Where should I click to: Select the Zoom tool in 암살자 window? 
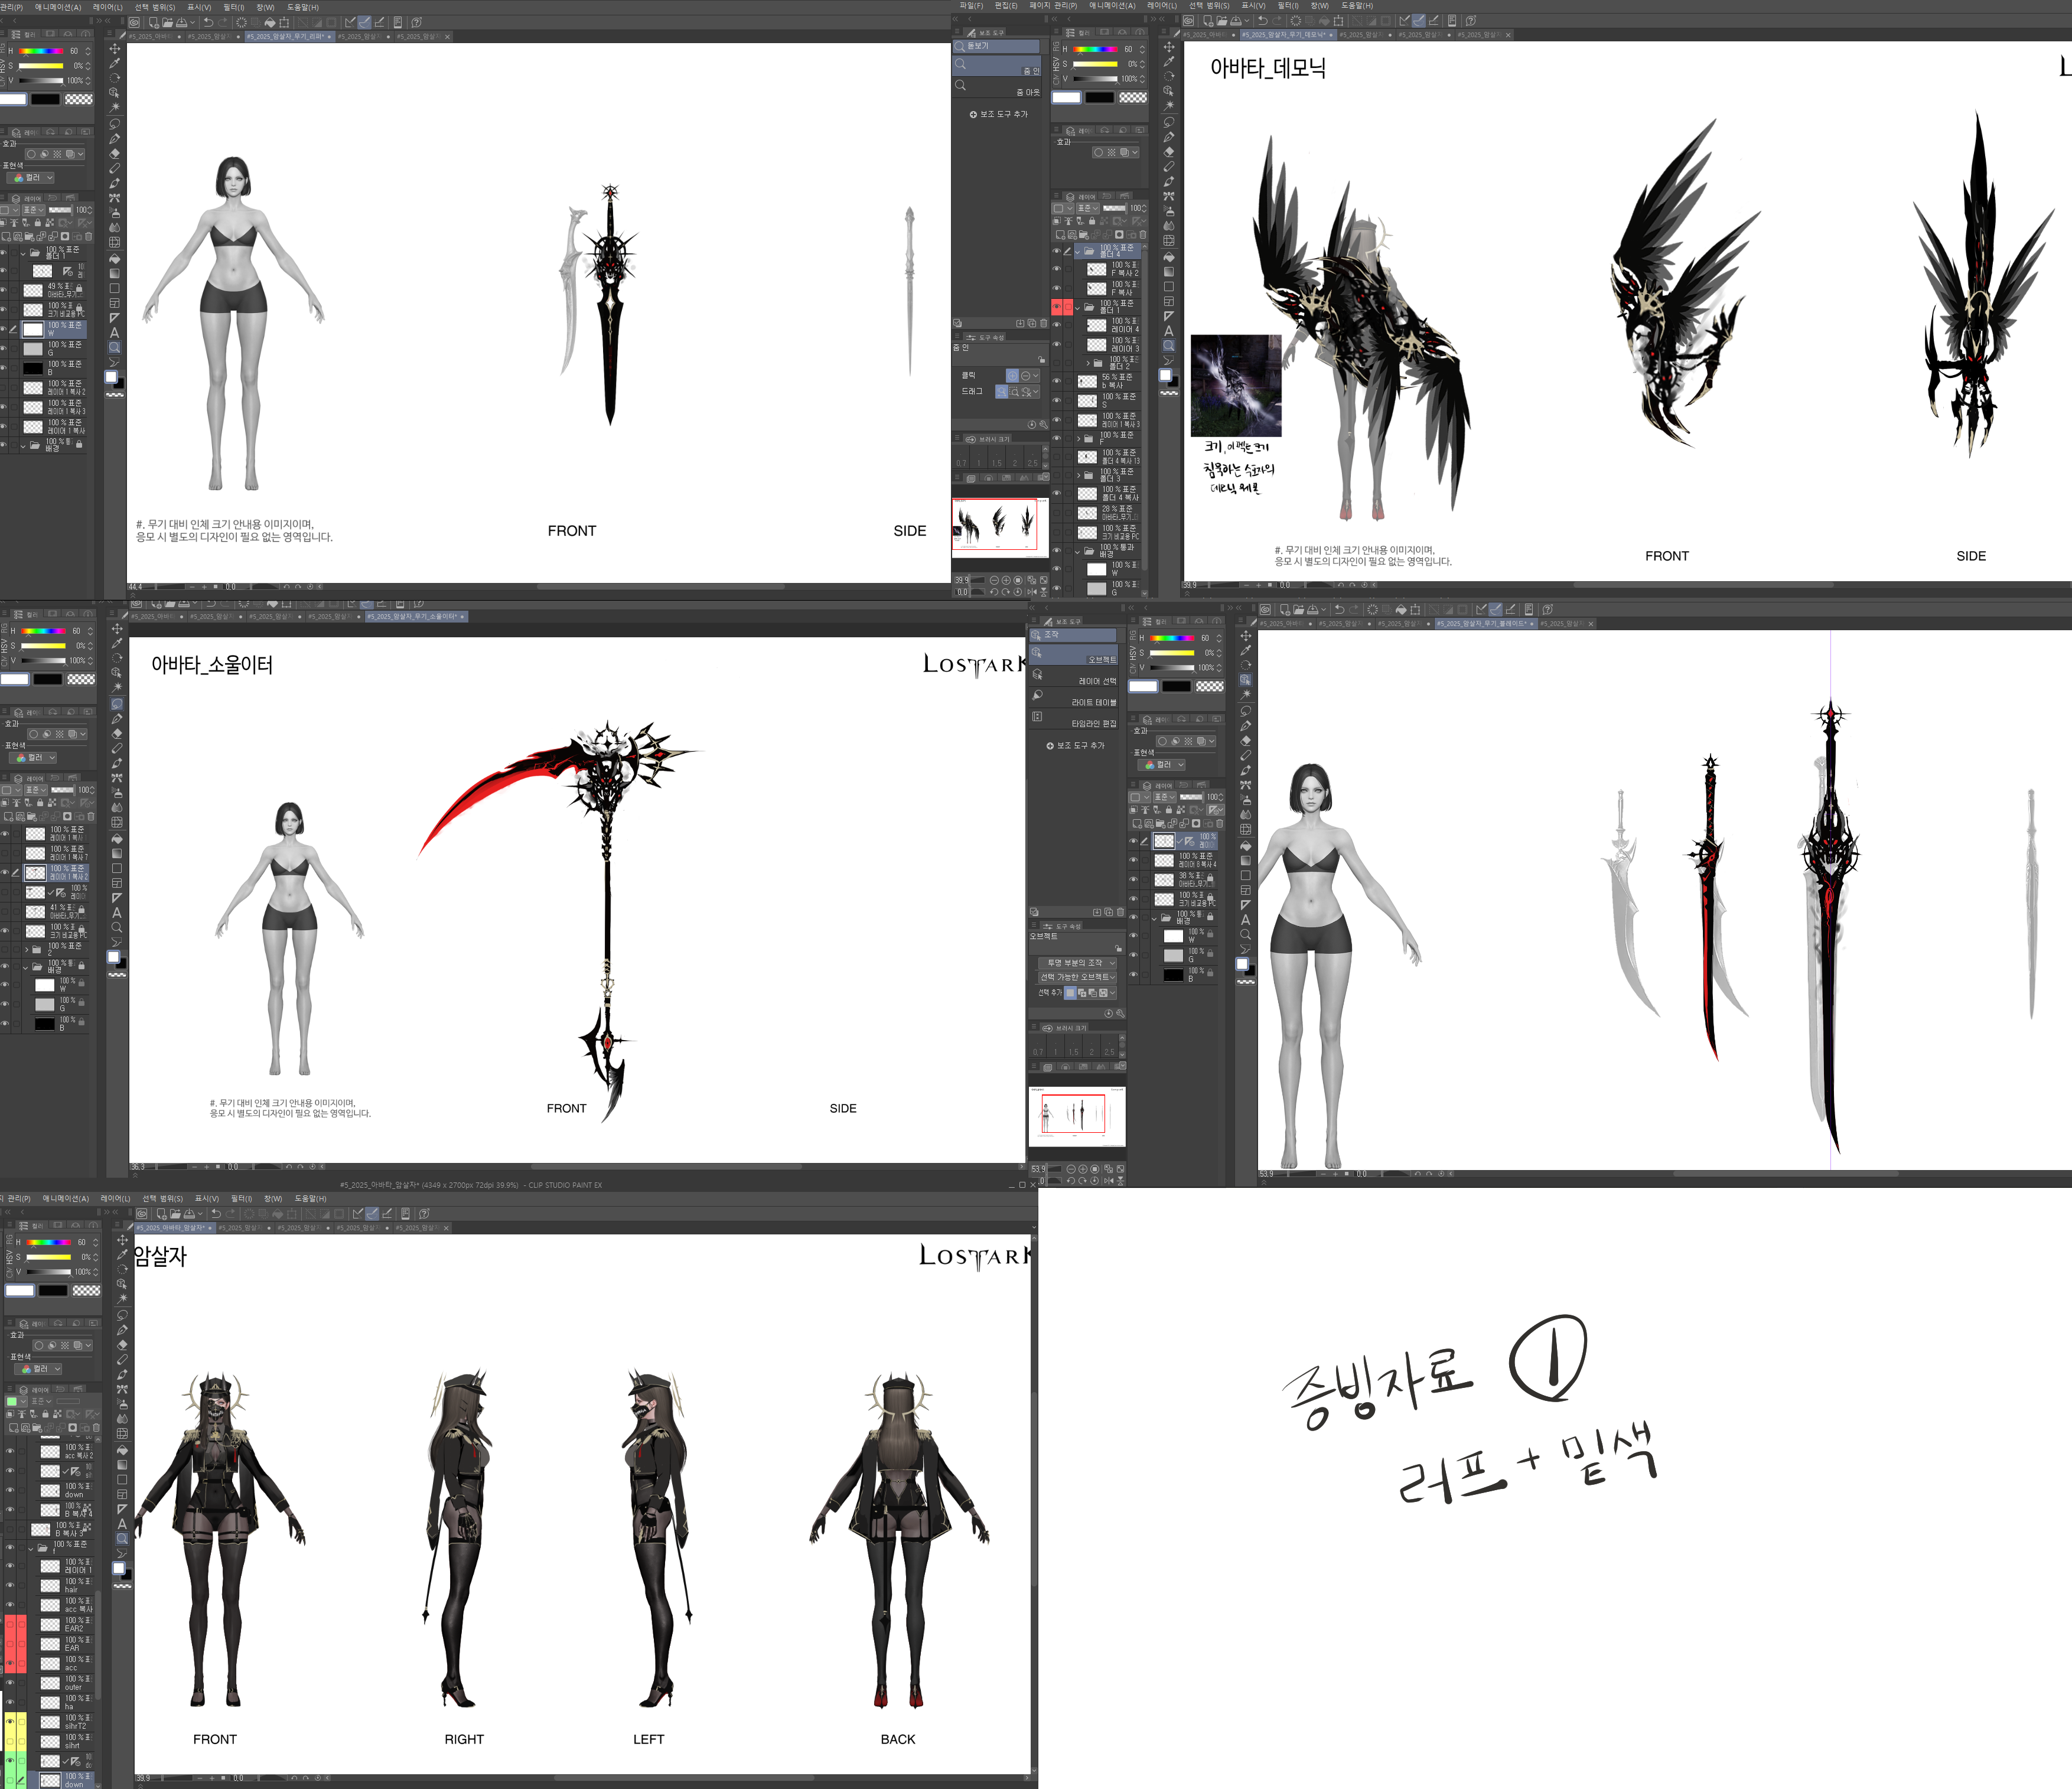[x=122, y=1538]
